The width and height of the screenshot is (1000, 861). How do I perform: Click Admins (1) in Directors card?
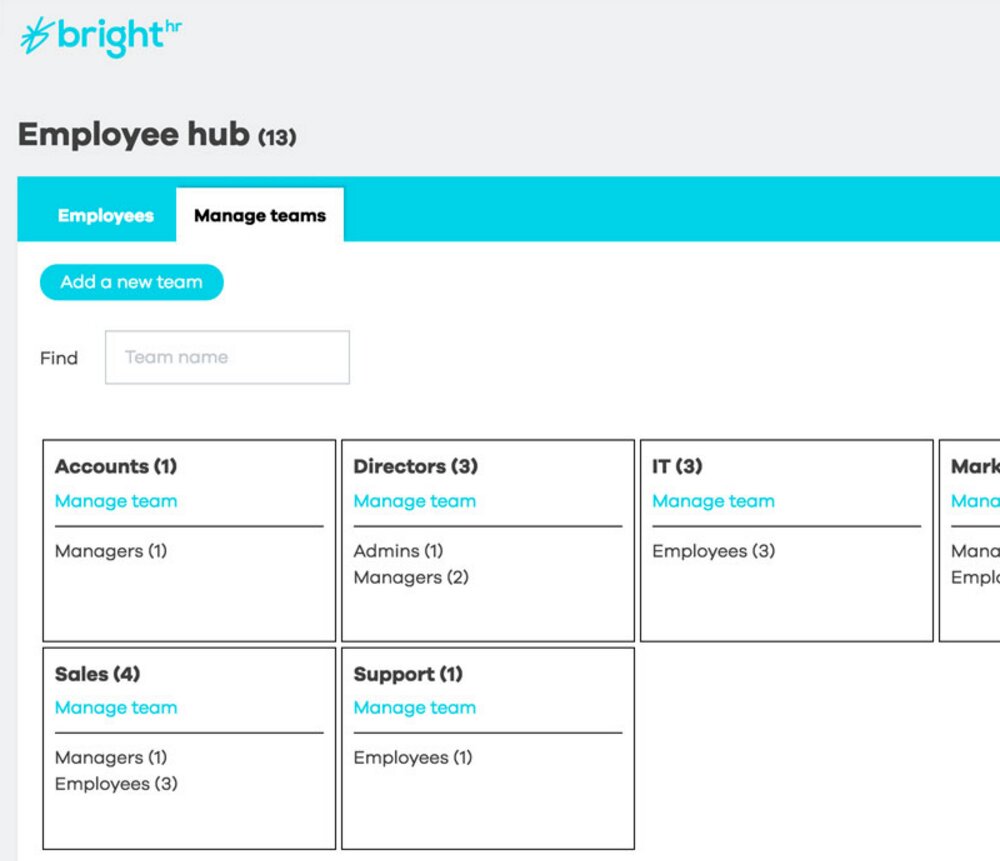398,551
